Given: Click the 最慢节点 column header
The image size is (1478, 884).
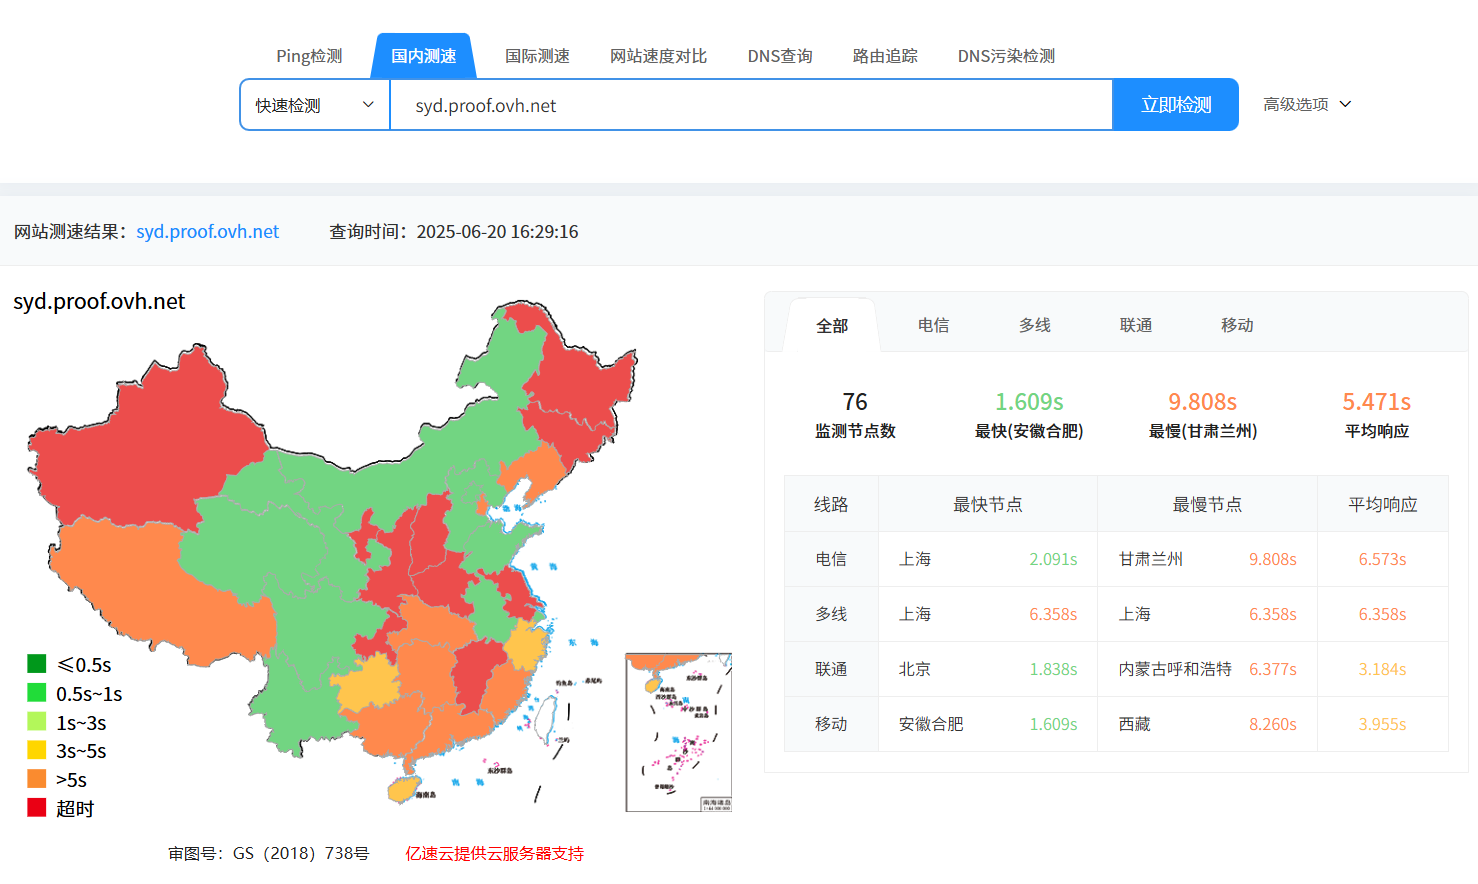Looking at the screenshot, I should 1207,504.
